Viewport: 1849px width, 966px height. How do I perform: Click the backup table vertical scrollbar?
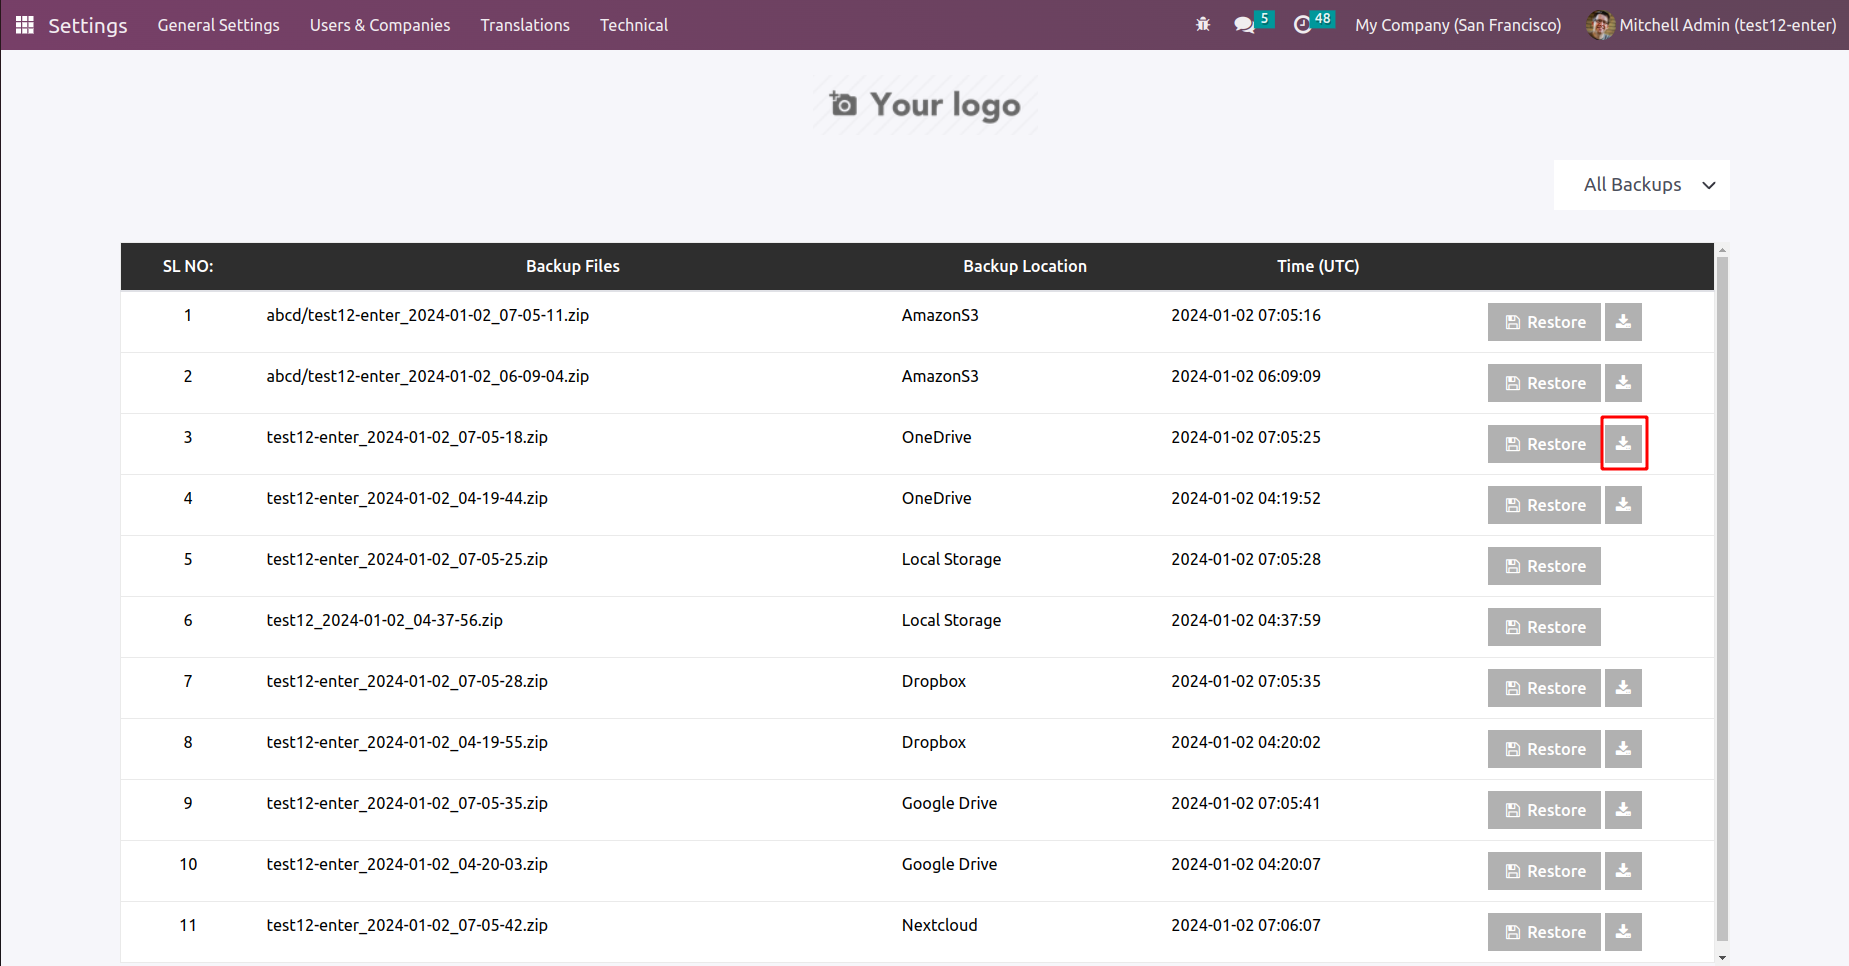click(1722, 600)
